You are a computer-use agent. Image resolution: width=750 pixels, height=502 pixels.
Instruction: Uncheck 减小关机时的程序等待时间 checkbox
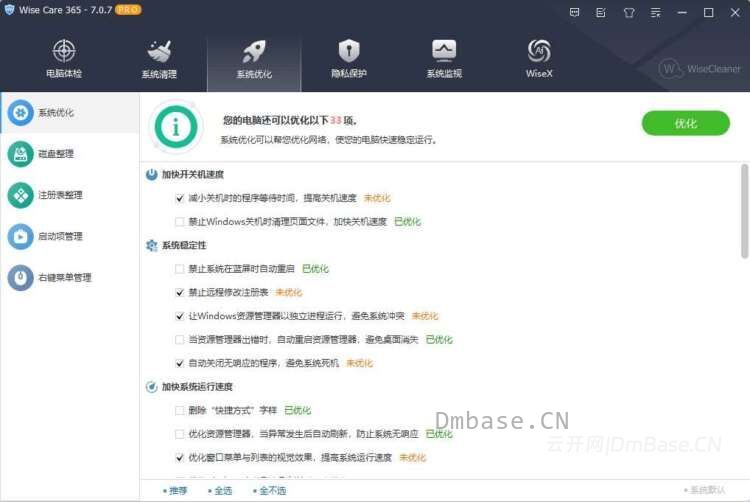pos(179,198)
